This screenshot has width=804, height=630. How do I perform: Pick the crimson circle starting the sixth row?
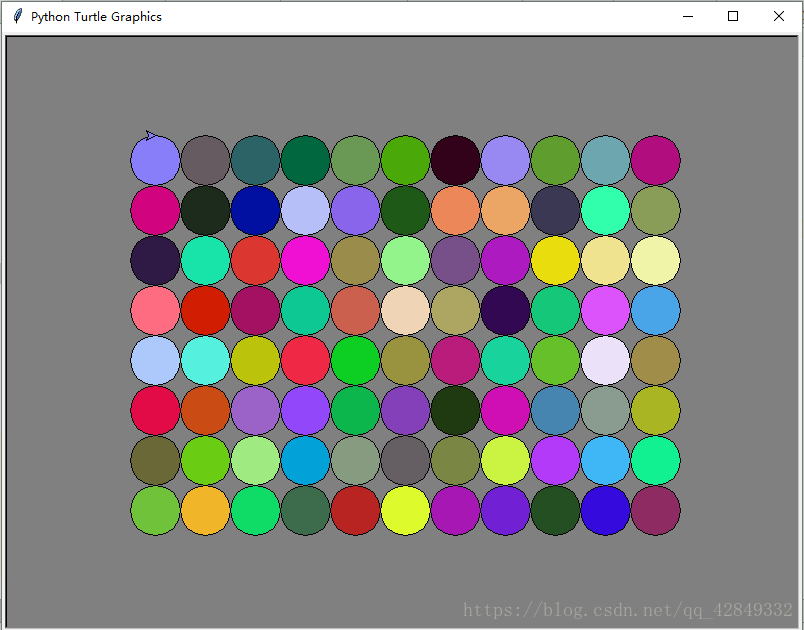coord(155,411)
